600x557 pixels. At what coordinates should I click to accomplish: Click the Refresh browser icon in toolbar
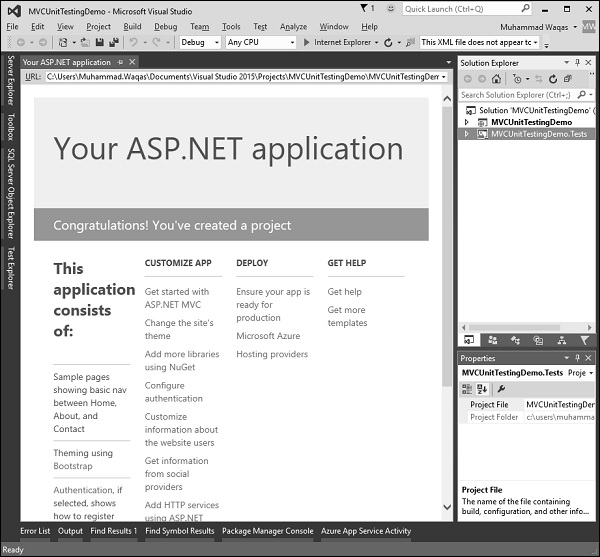point(388,42)
